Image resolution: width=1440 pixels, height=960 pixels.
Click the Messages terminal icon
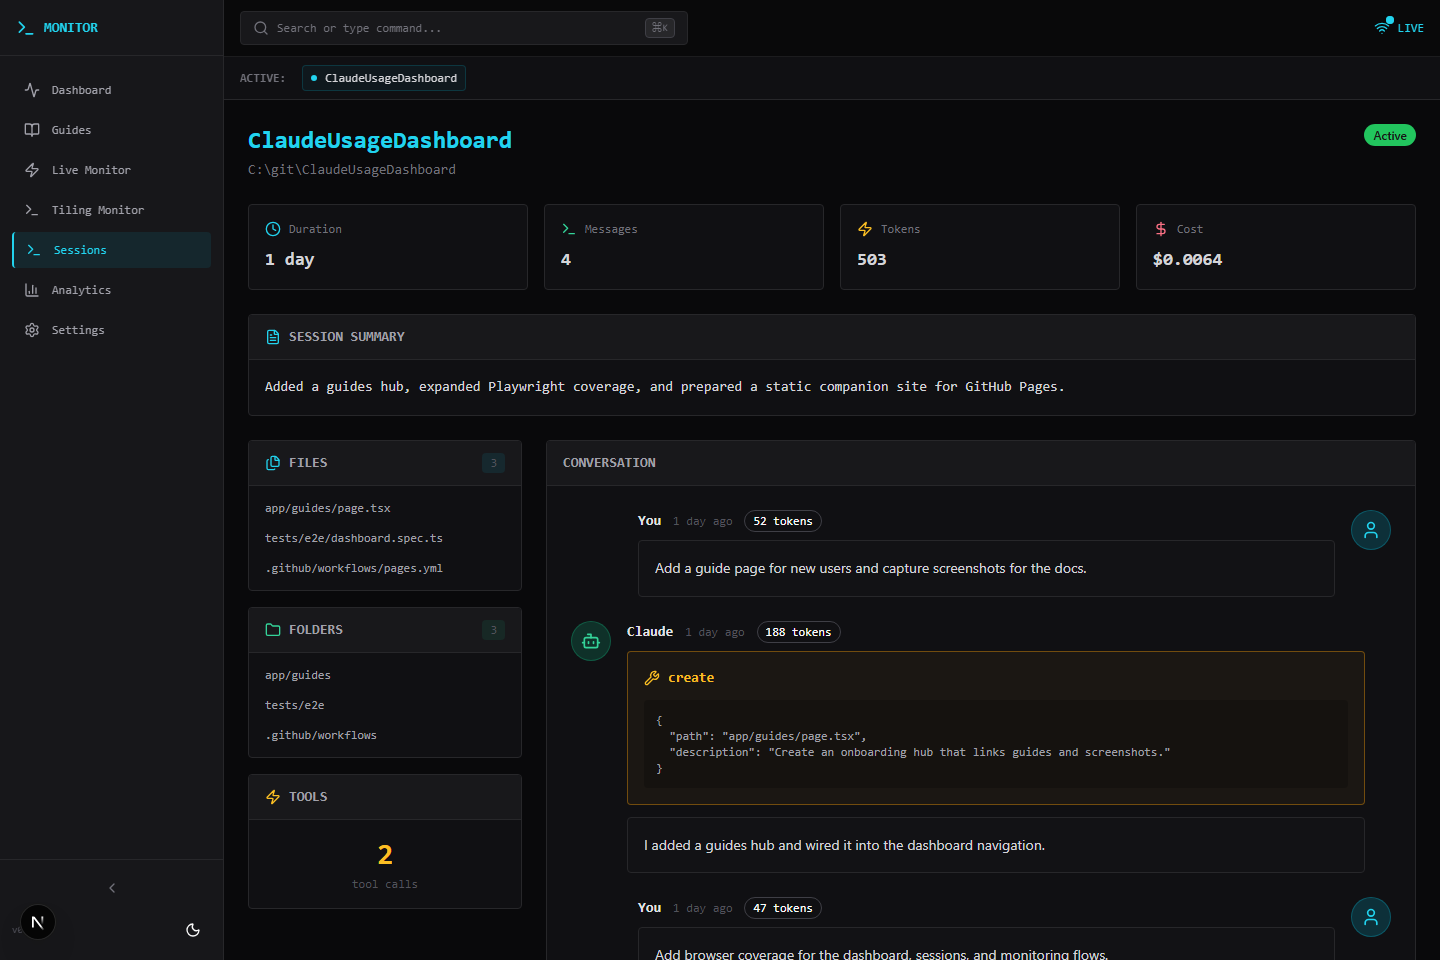pos(569,229)
